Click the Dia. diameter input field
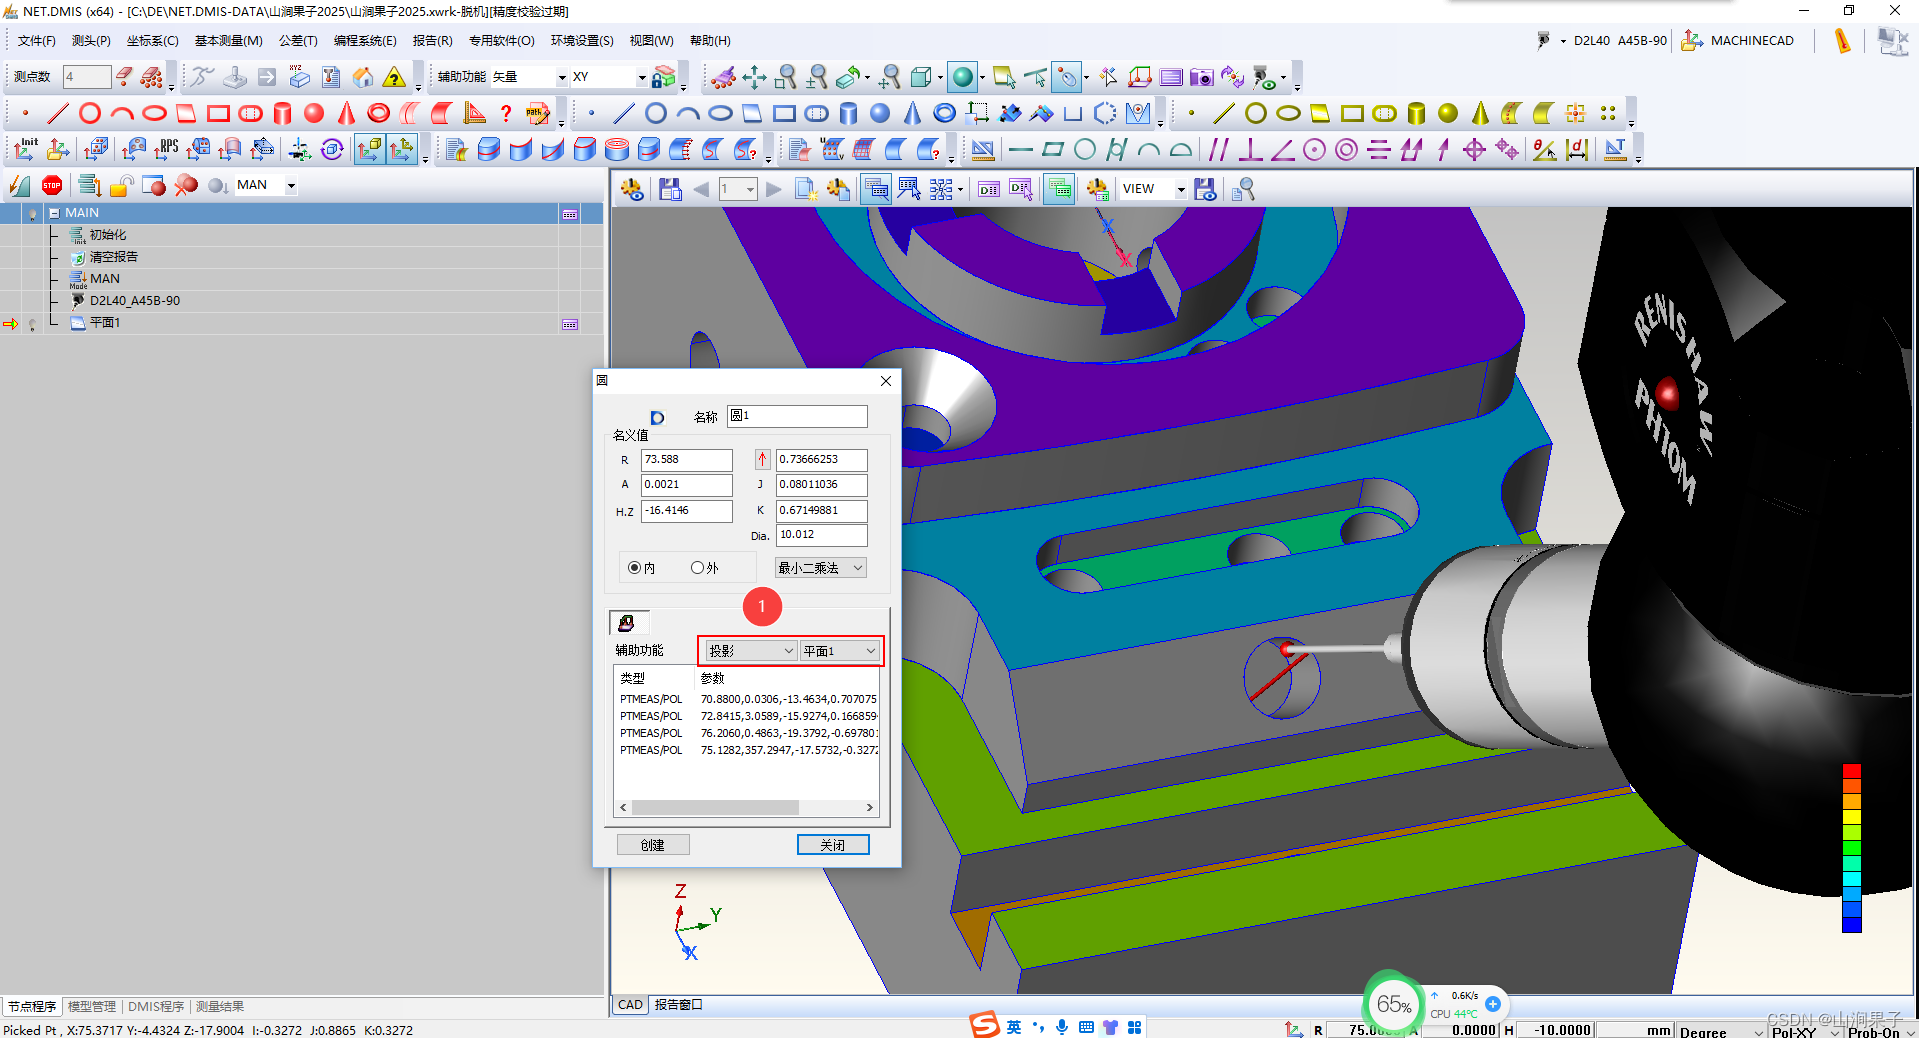 [822, 535]
